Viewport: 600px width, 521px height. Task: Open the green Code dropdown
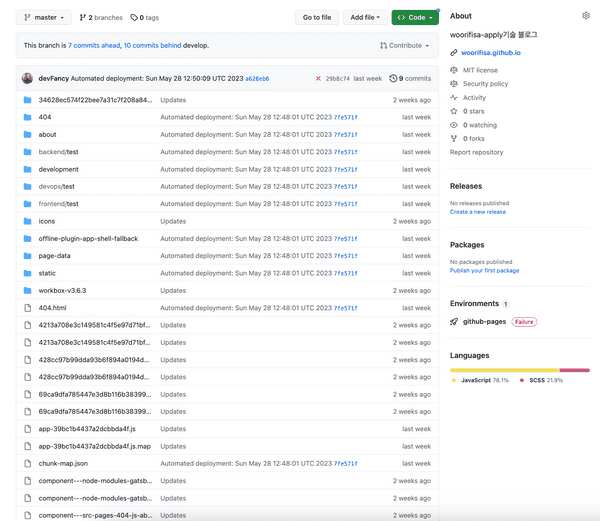point(414,17)
